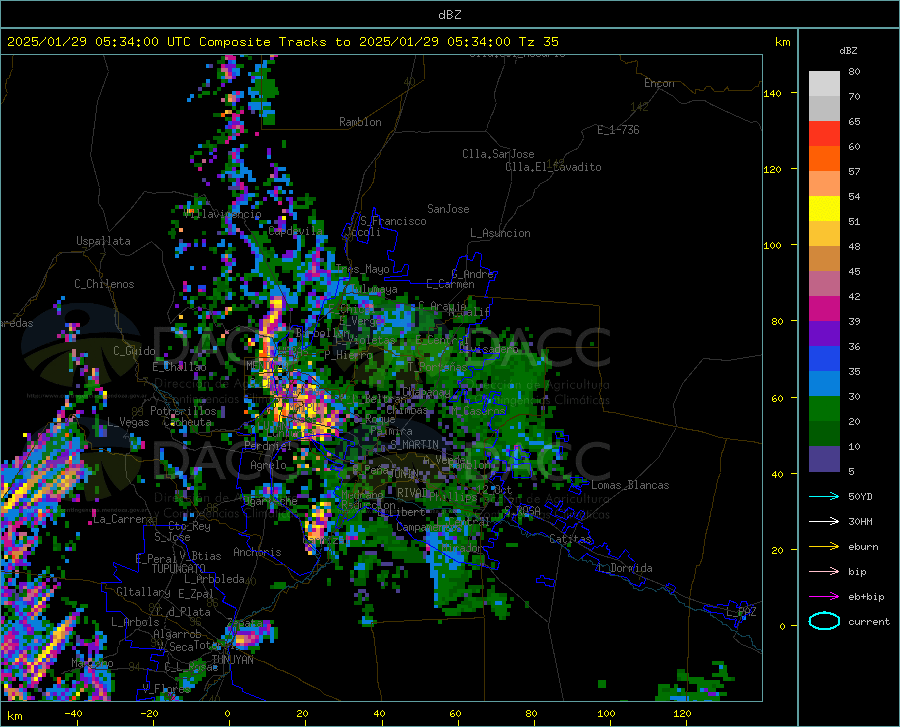Click the cyan 50YD arrow in legend

click(824, 496)
